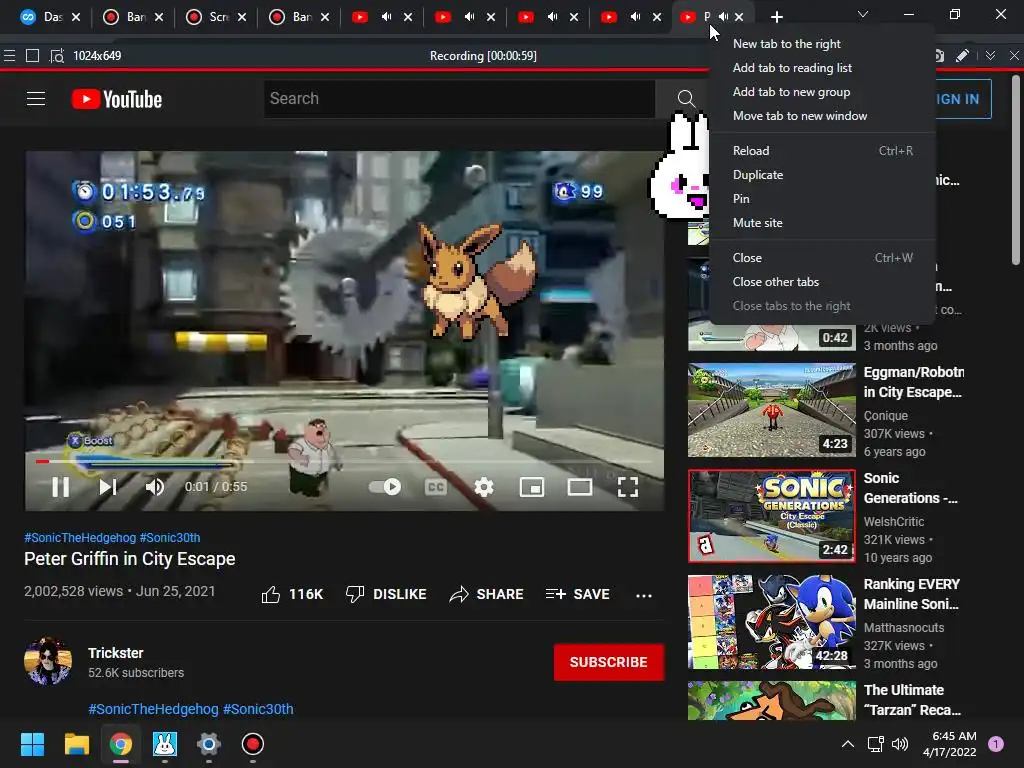The width and height of the screenshot is (1024, 768).
Task: Save video to a playlist
Action: [578, 594]
